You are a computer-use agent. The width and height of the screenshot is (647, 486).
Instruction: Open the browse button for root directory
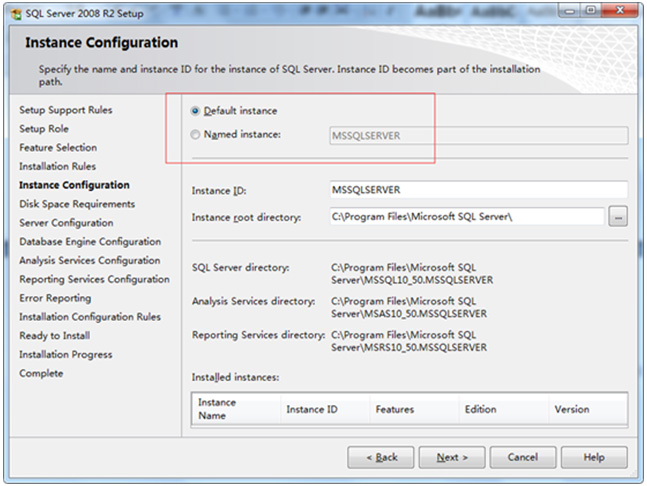(x=618, y=216)
